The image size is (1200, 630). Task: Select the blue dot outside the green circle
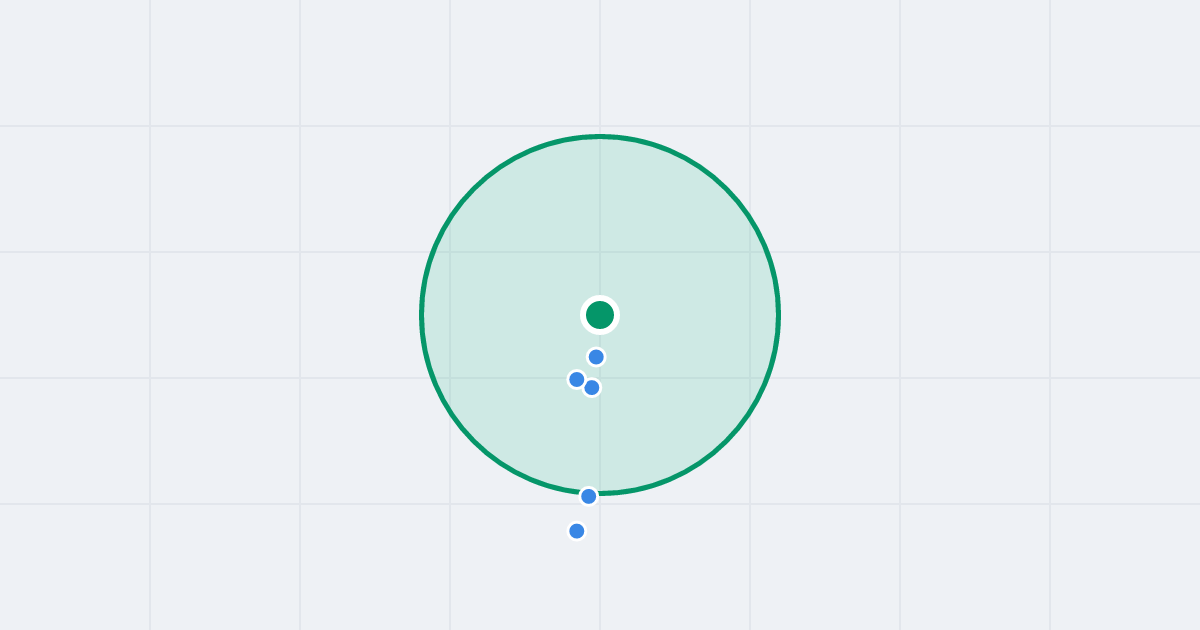point(577,531)
